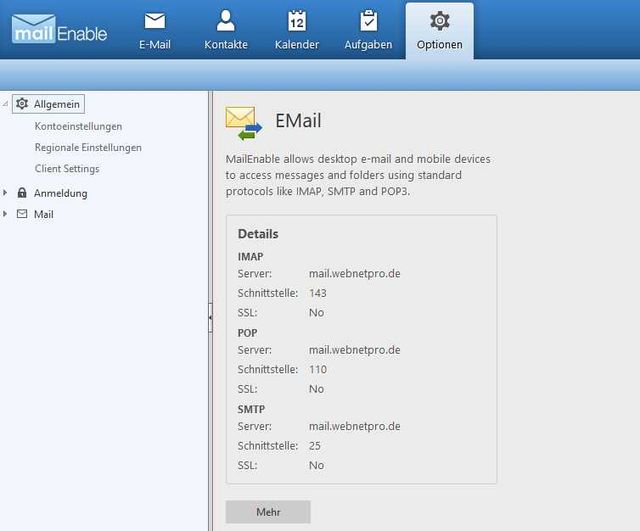Click the padlock icon beside Anmeldung
Screen dimensions: 640x531
(x=22, y=193)
